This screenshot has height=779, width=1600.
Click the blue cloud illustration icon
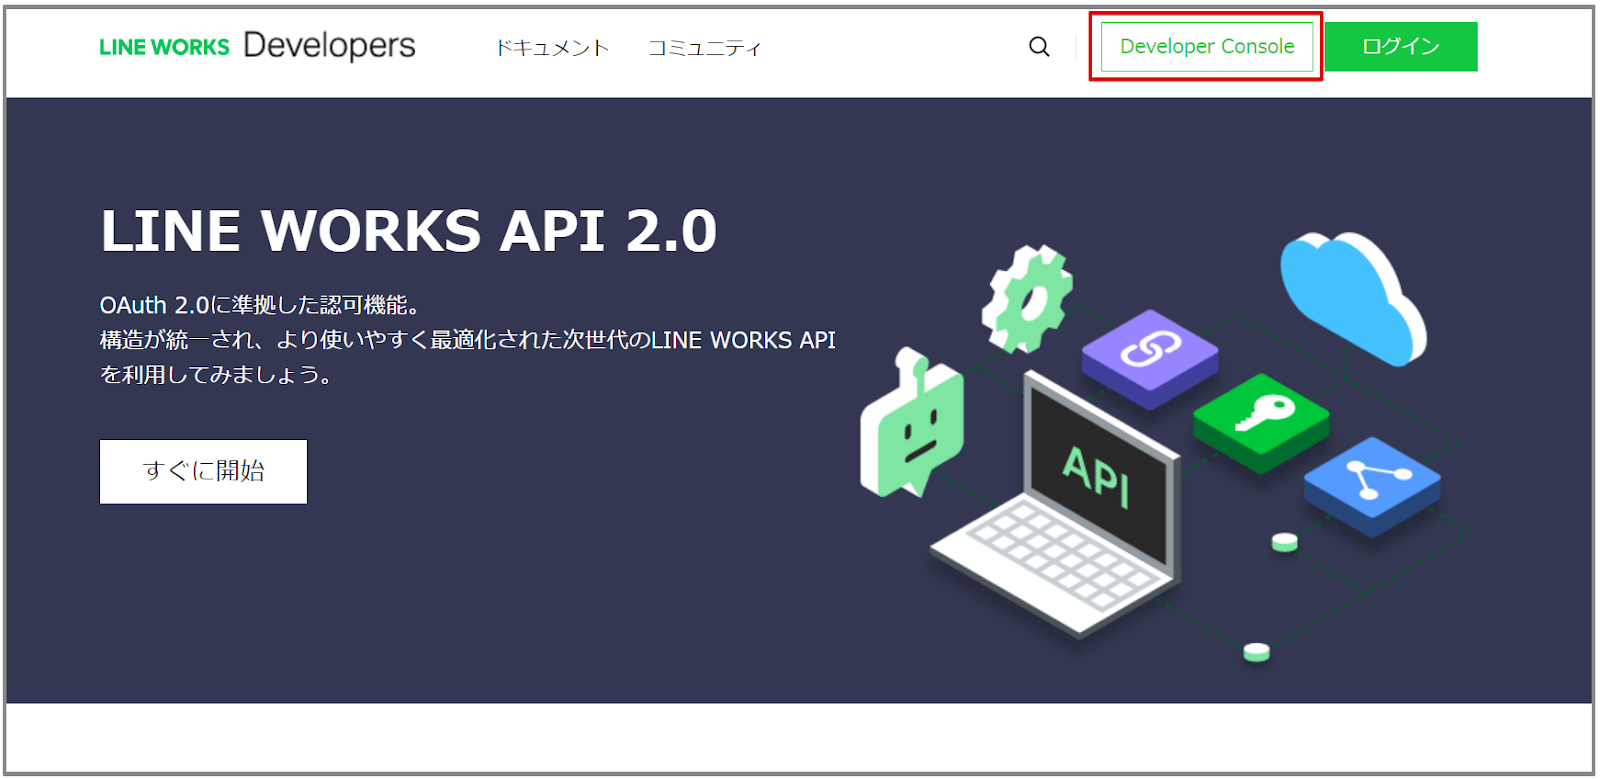tap(1352, 298)
